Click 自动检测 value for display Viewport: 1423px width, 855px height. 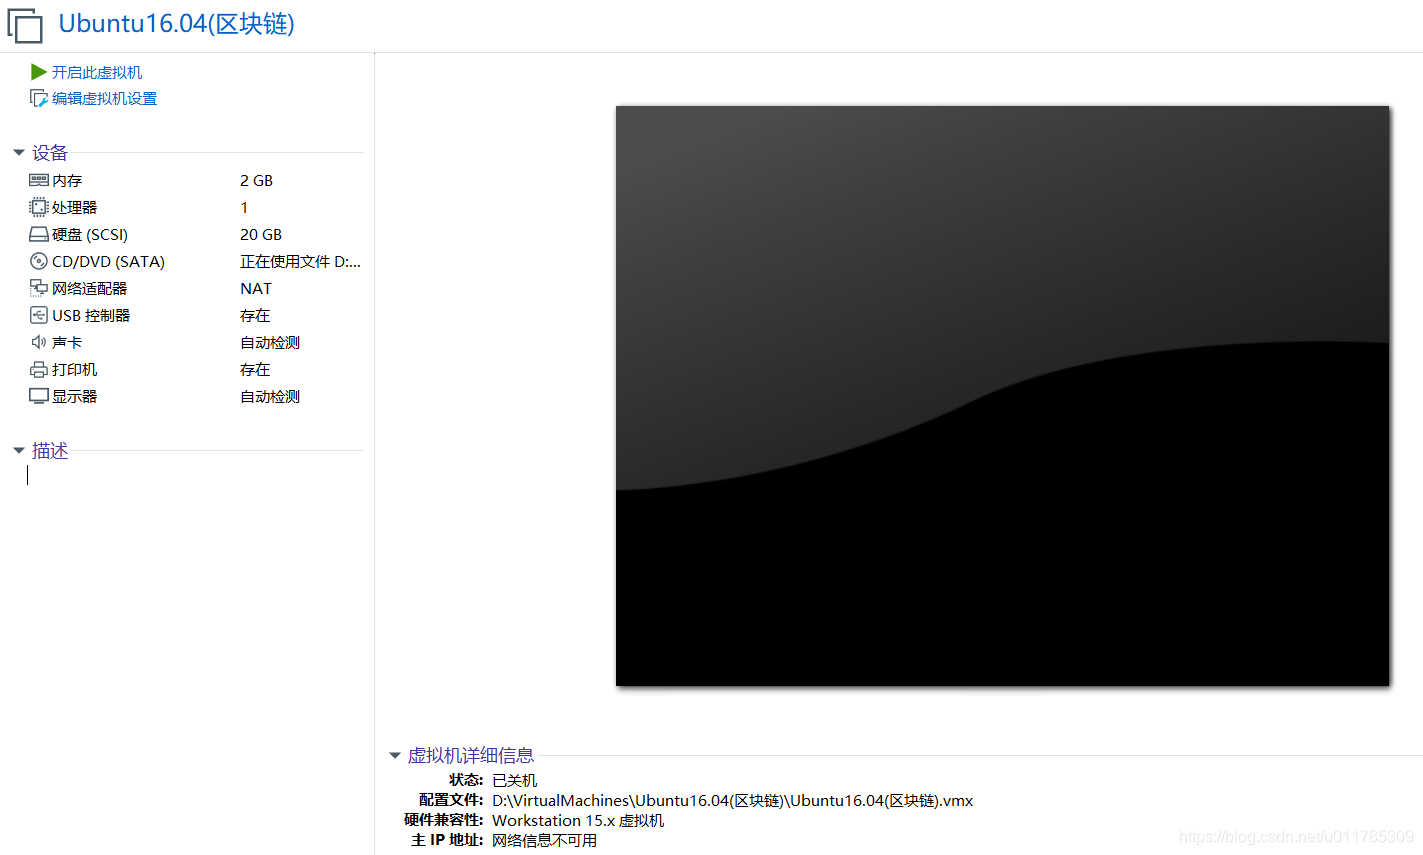[x=270, y=396]
